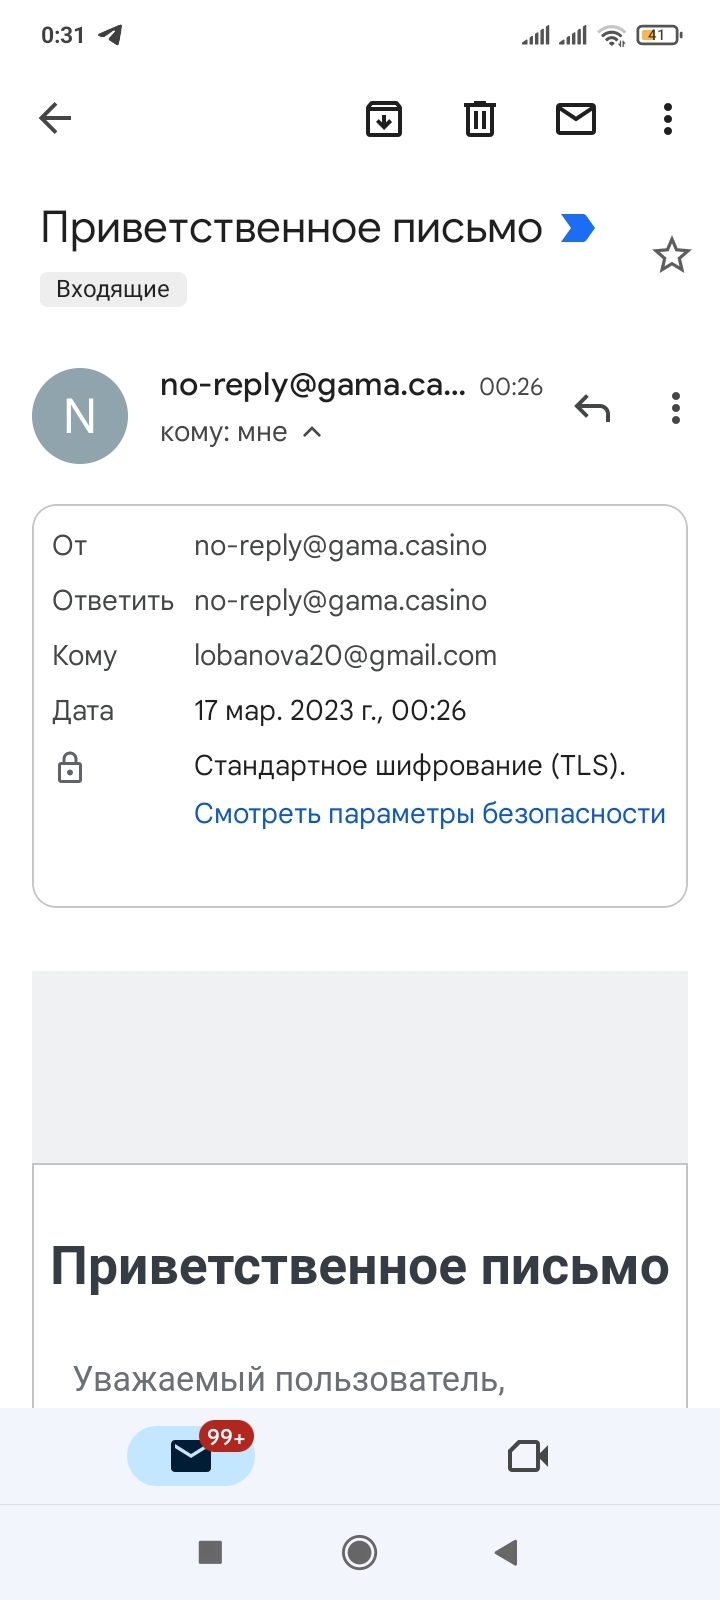Screen dimensions: 720x1600
Task: Open the Входящие label
Action: pyautogui.click(x=113, y=289)
